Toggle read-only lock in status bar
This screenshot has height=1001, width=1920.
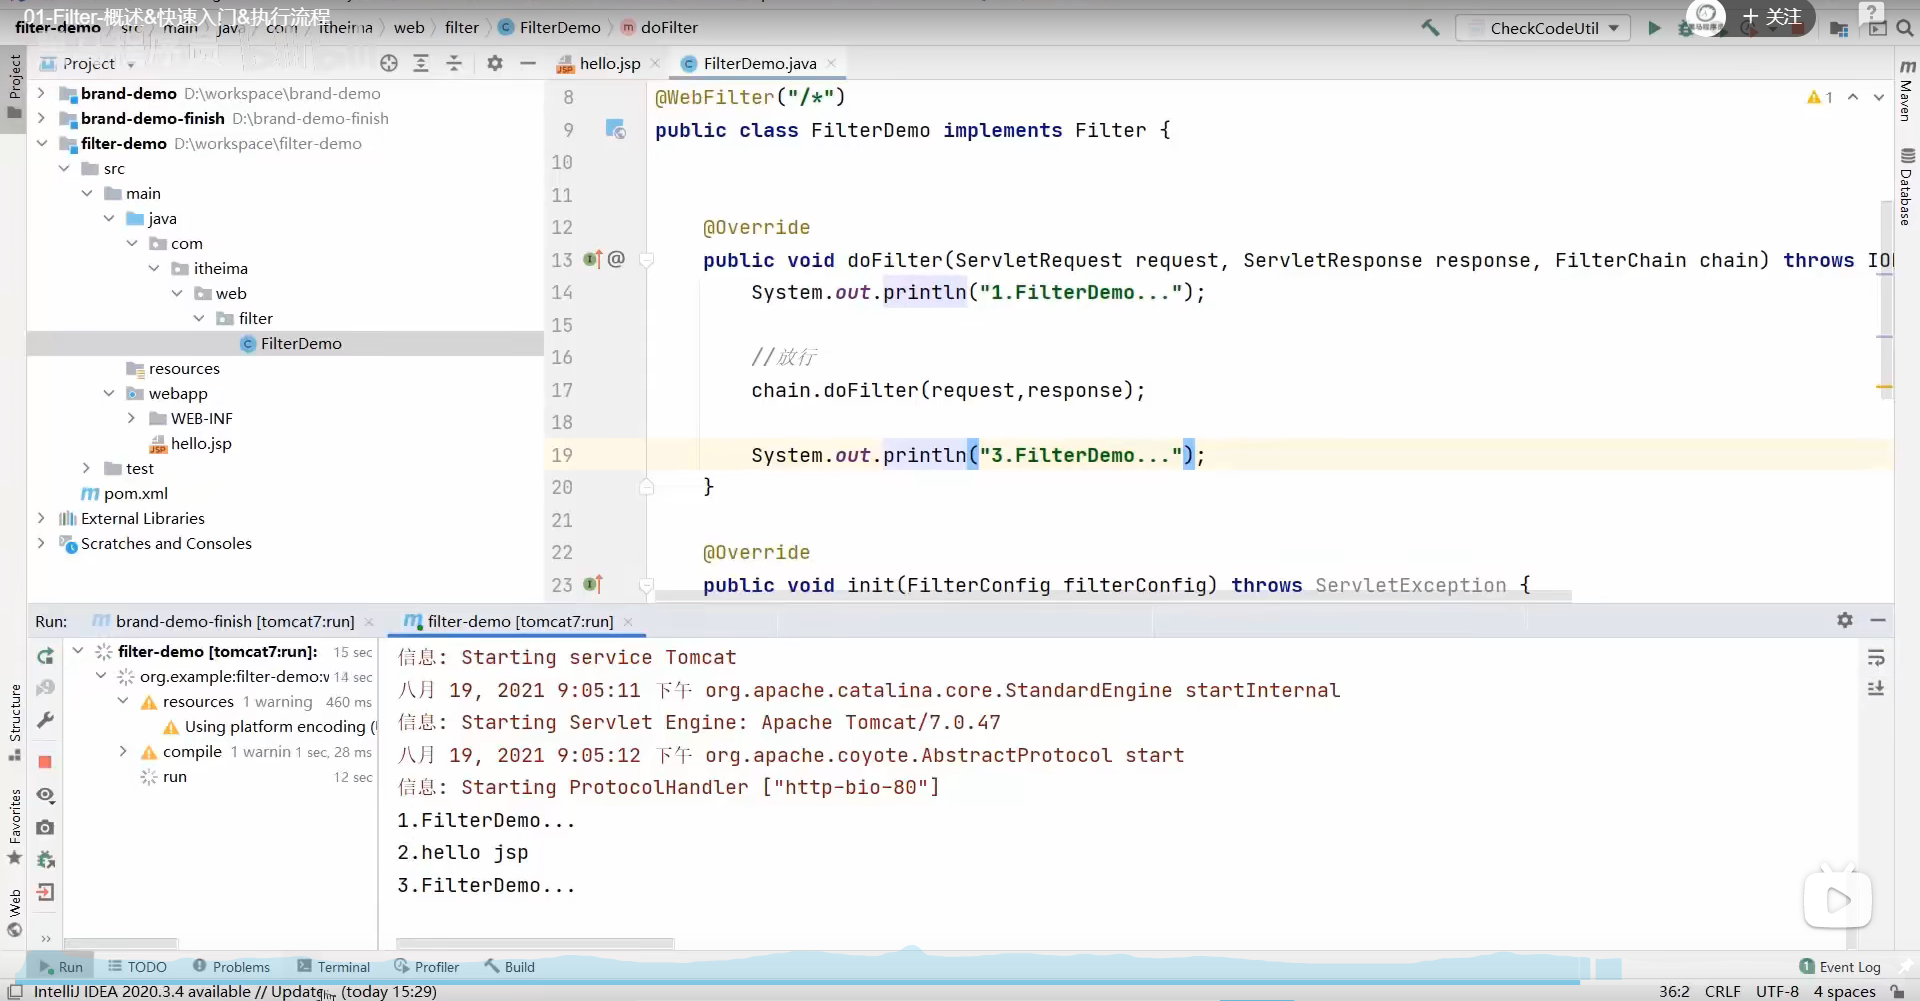click(1897, 991)
